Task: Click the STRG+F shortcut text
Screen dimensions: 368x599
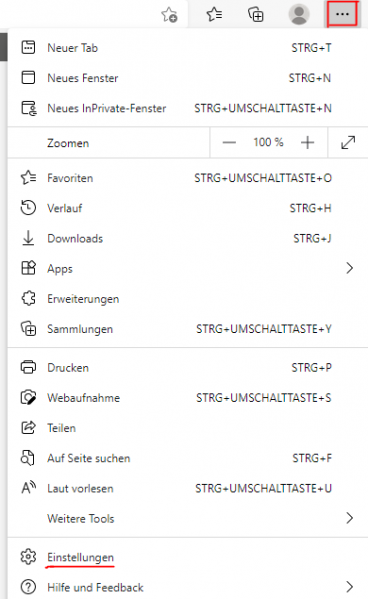Action: pyautogui.click(x=312, y=458)
